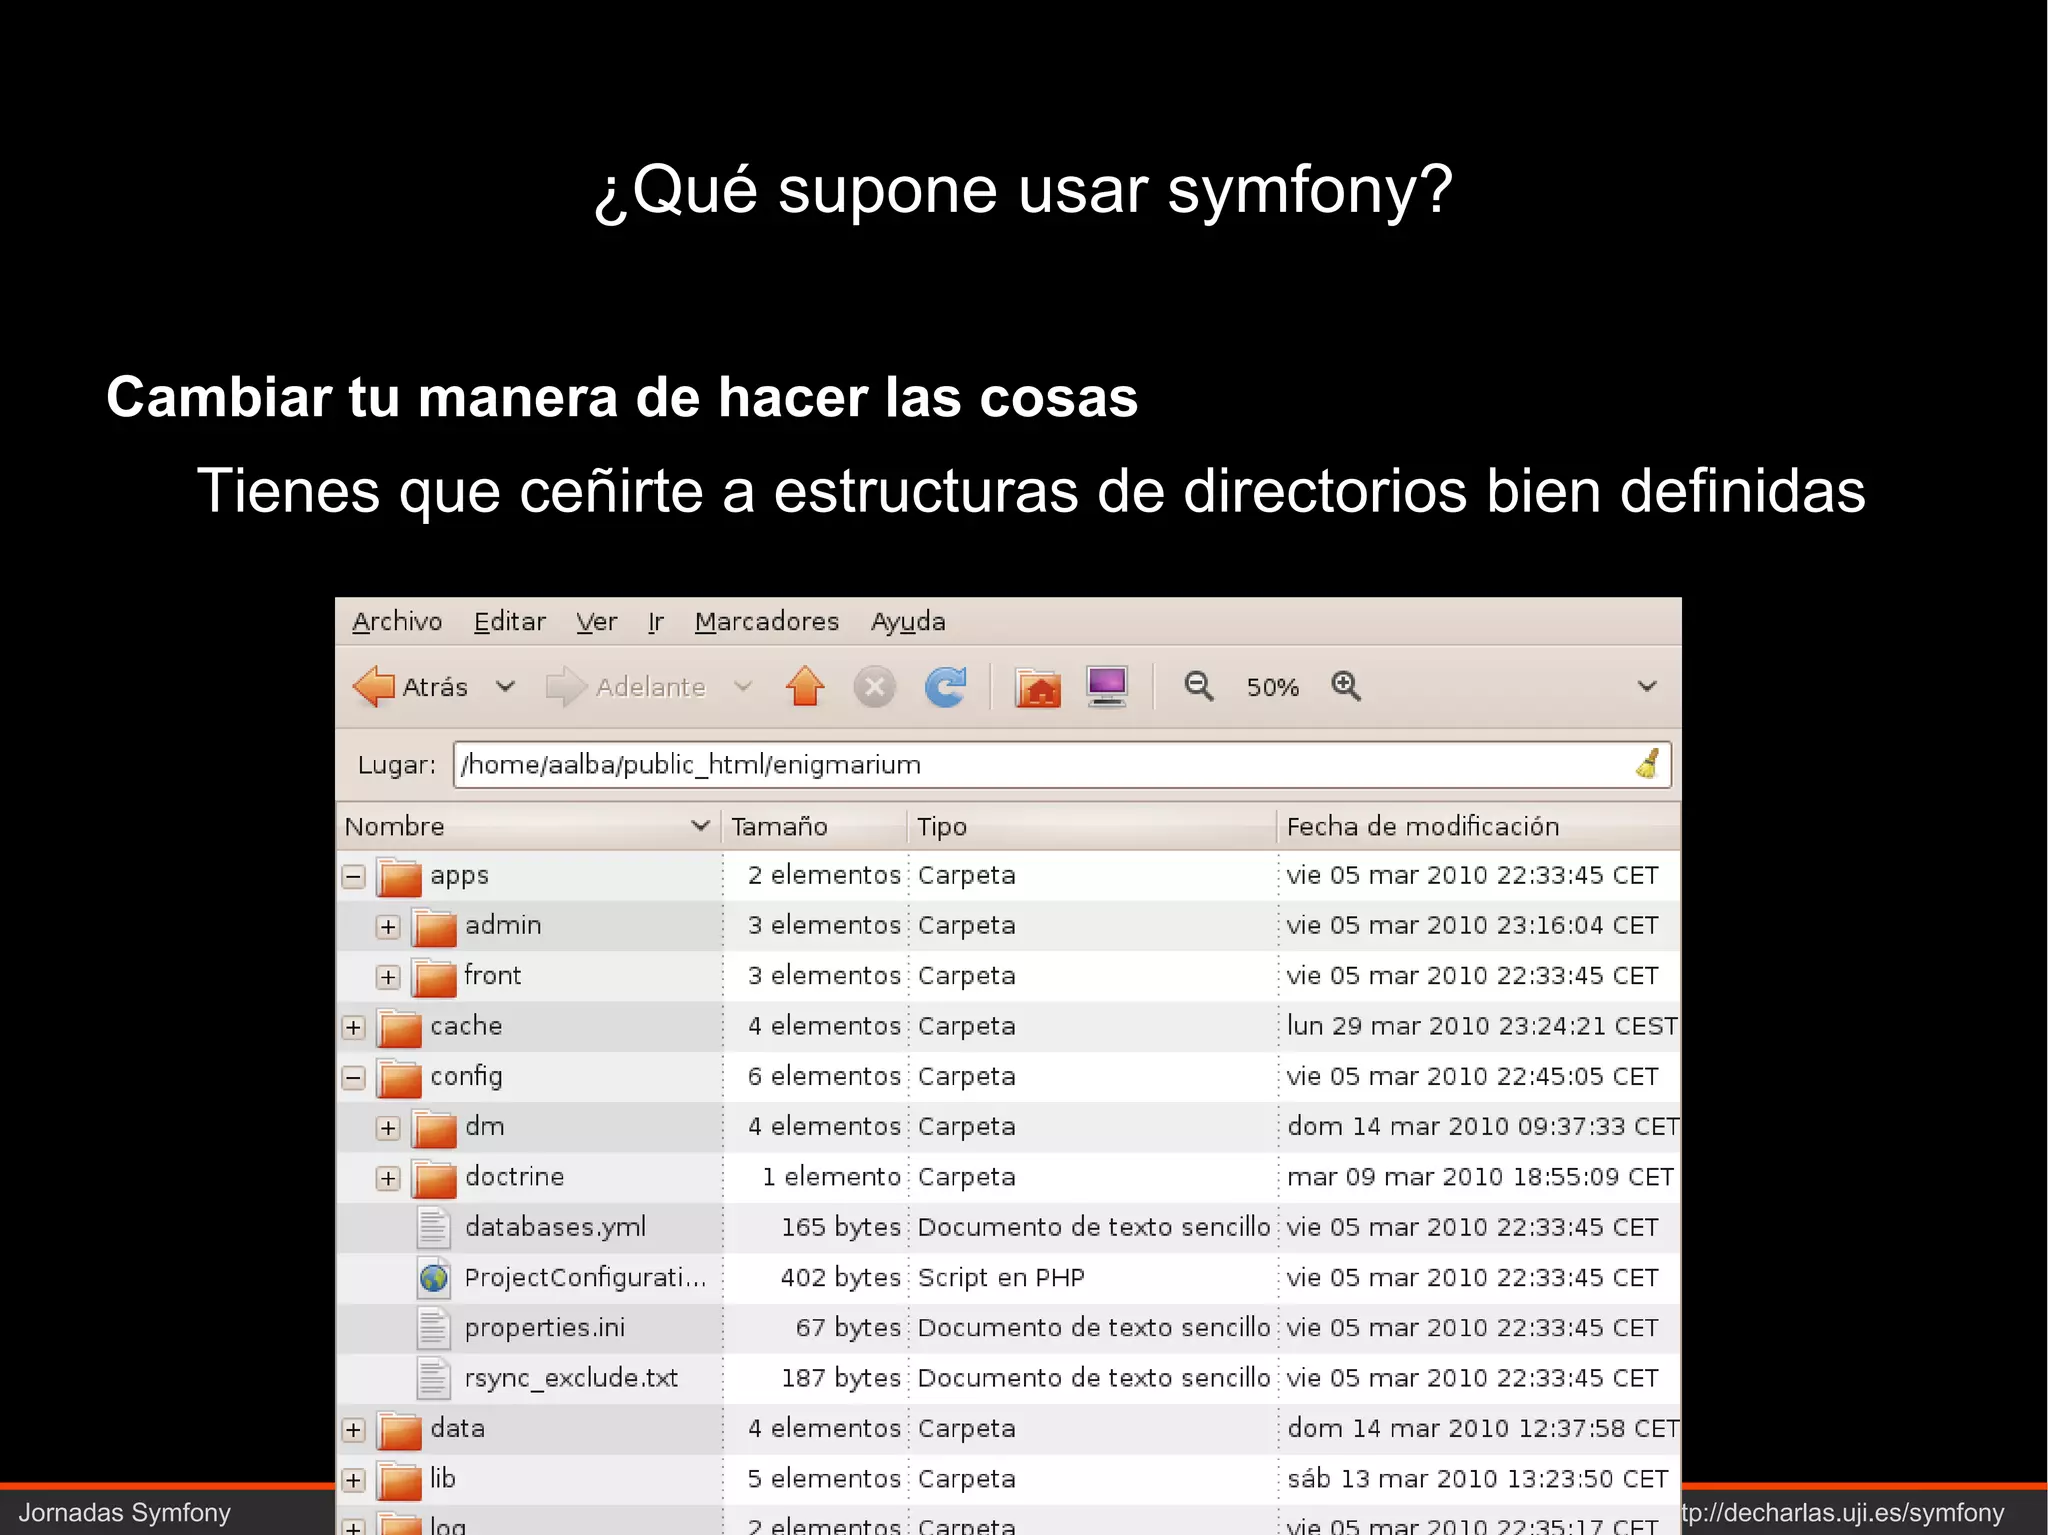The width and height of the screenshot is (2048, 1535).
Task: Open the Ayuda menu
Action: 908,622
